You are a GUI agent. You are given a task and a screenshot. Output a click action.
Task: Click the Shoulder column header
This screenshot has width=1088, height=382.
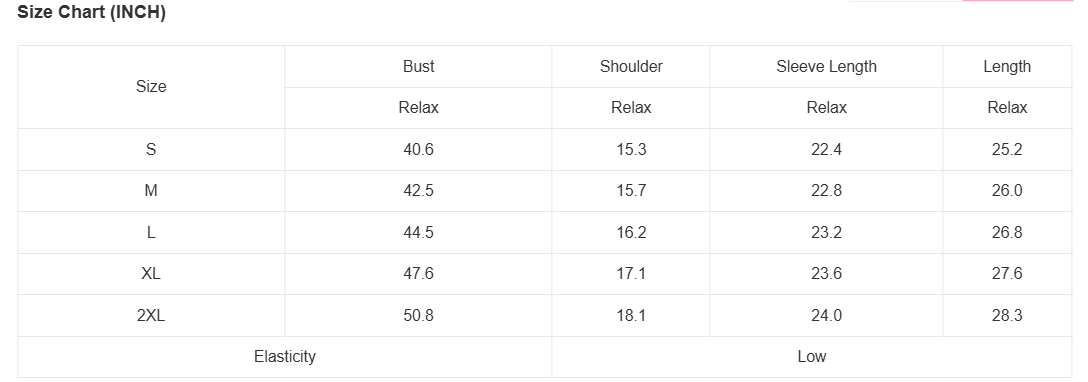pyautogui.click(x=631, y=67)
